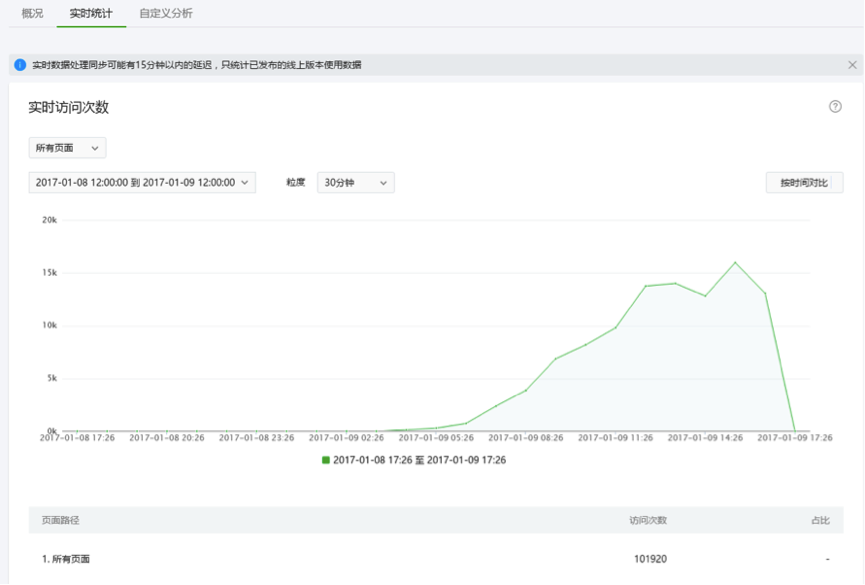Click the 页面路径 column header
Image resolution: width=865 pixels, height=585 pixels.
pyautogui.click(x=60, y=520)
